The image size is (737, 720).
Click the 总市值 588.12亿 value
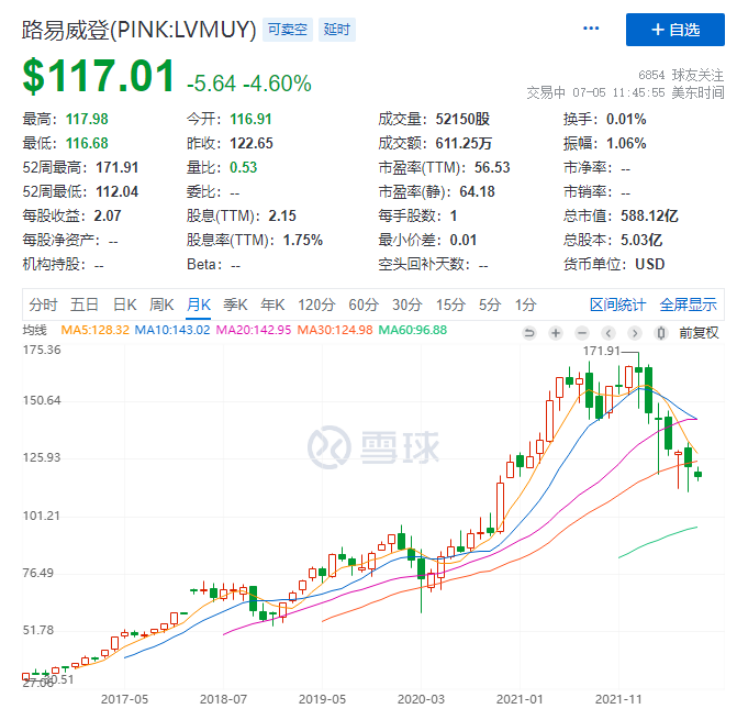[x=649, y=216]
